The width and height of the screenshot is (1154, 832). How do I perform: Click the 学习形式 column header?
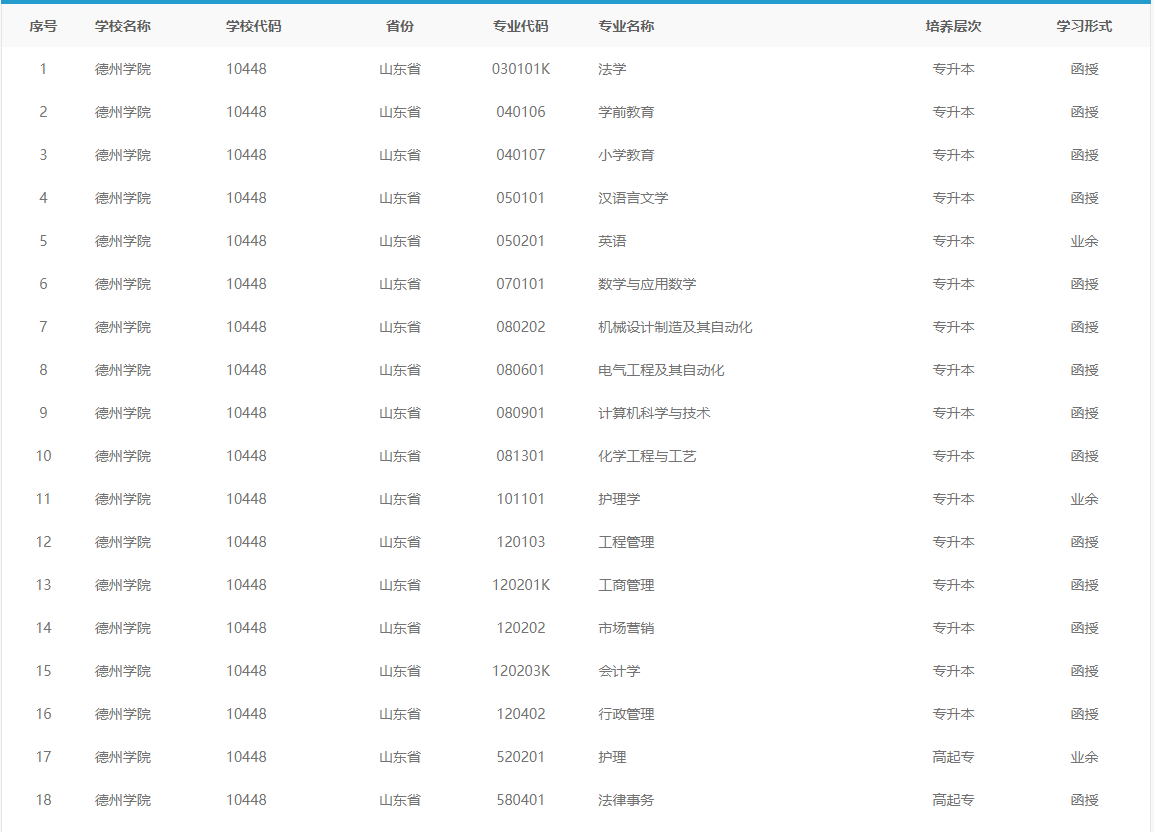pos(1084,27)
